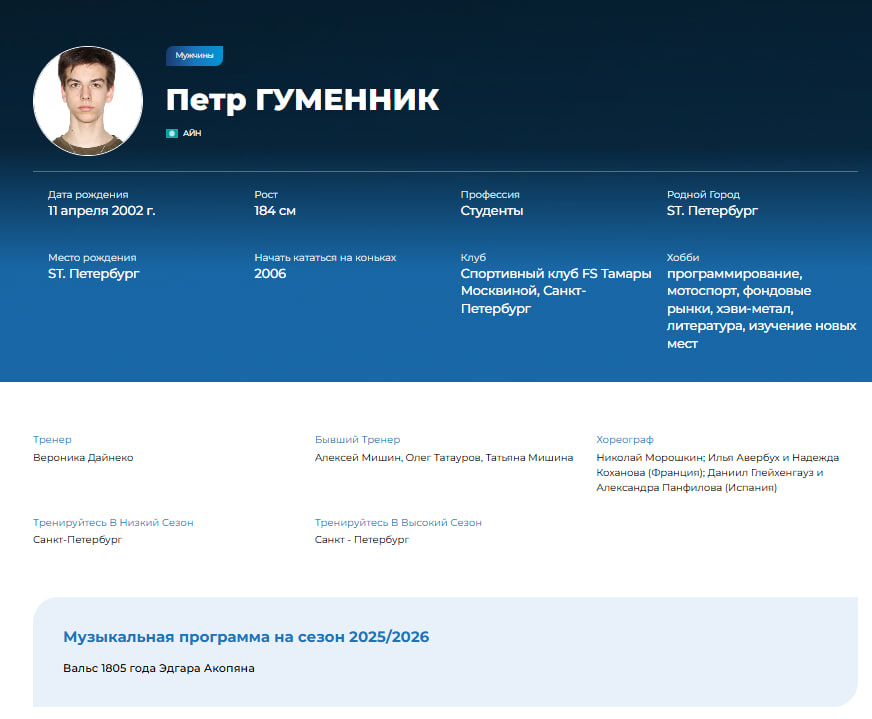Image resolution: width=872 pixels, height=719 pixels.
Task: Click heading «Музыкальная программа на сезон 2025/2026»
Action: click(x=246, y=637)
